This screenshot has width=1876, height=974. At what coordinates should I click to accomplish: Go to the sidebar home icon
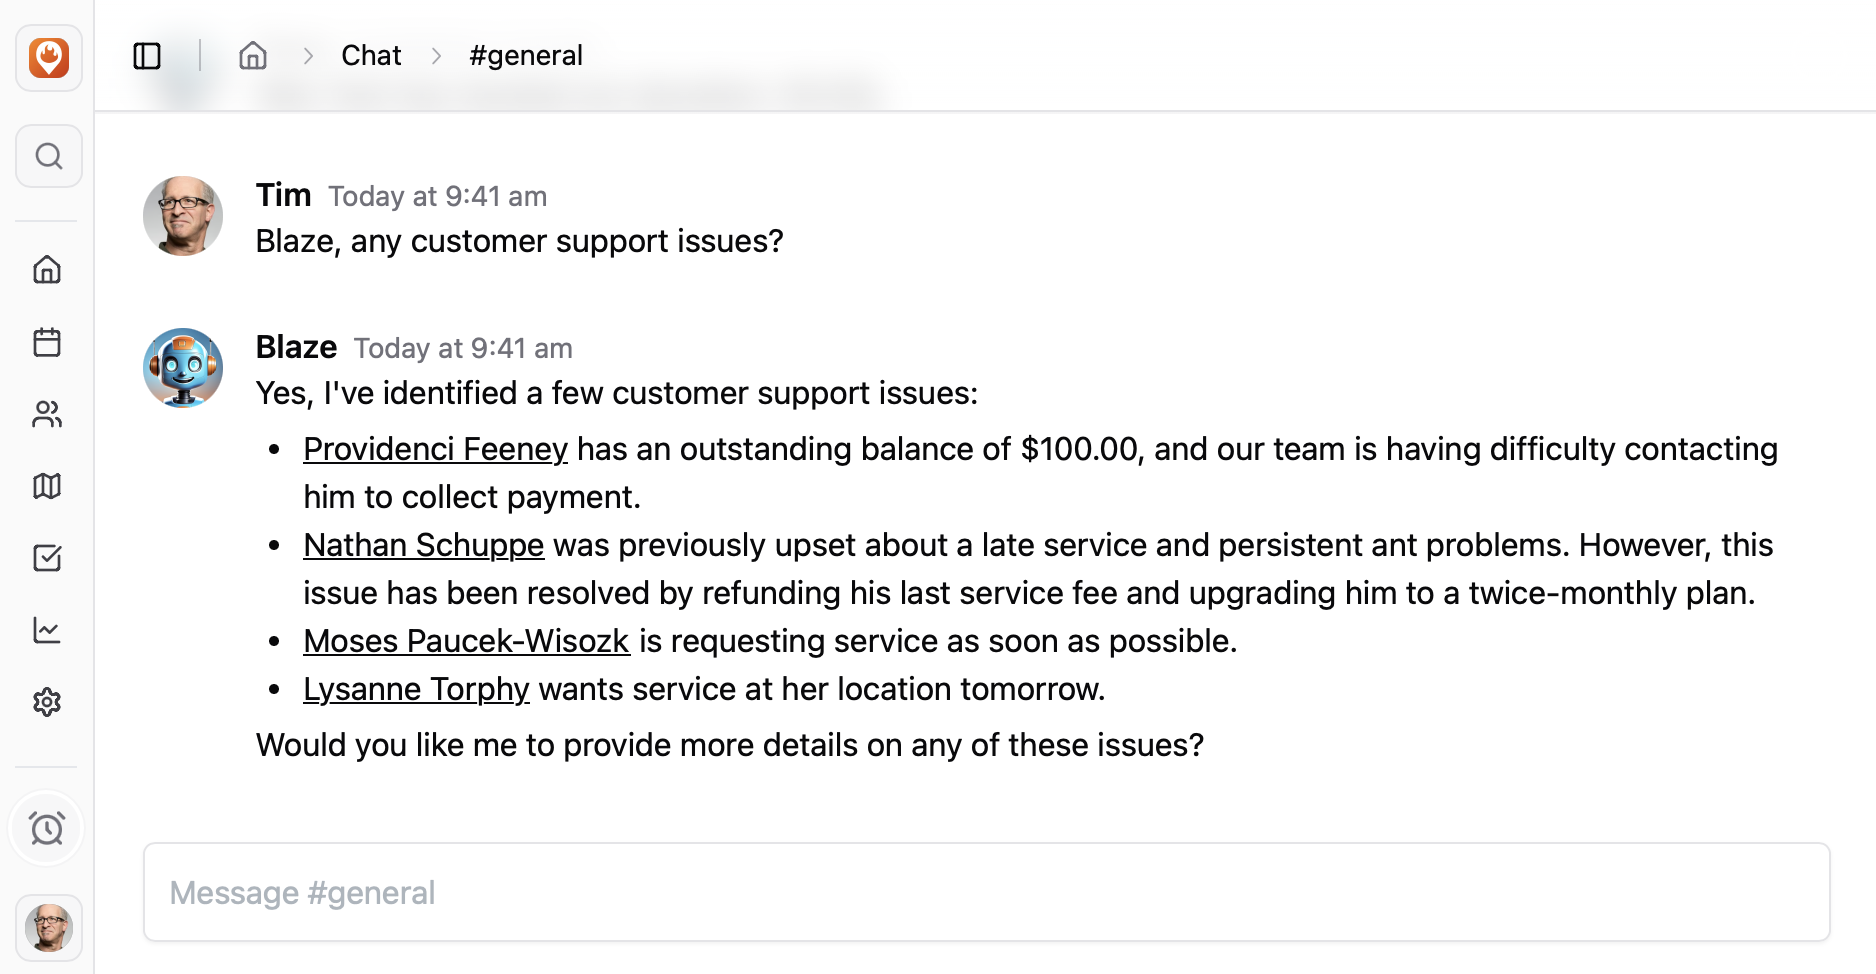pos(47,270)
